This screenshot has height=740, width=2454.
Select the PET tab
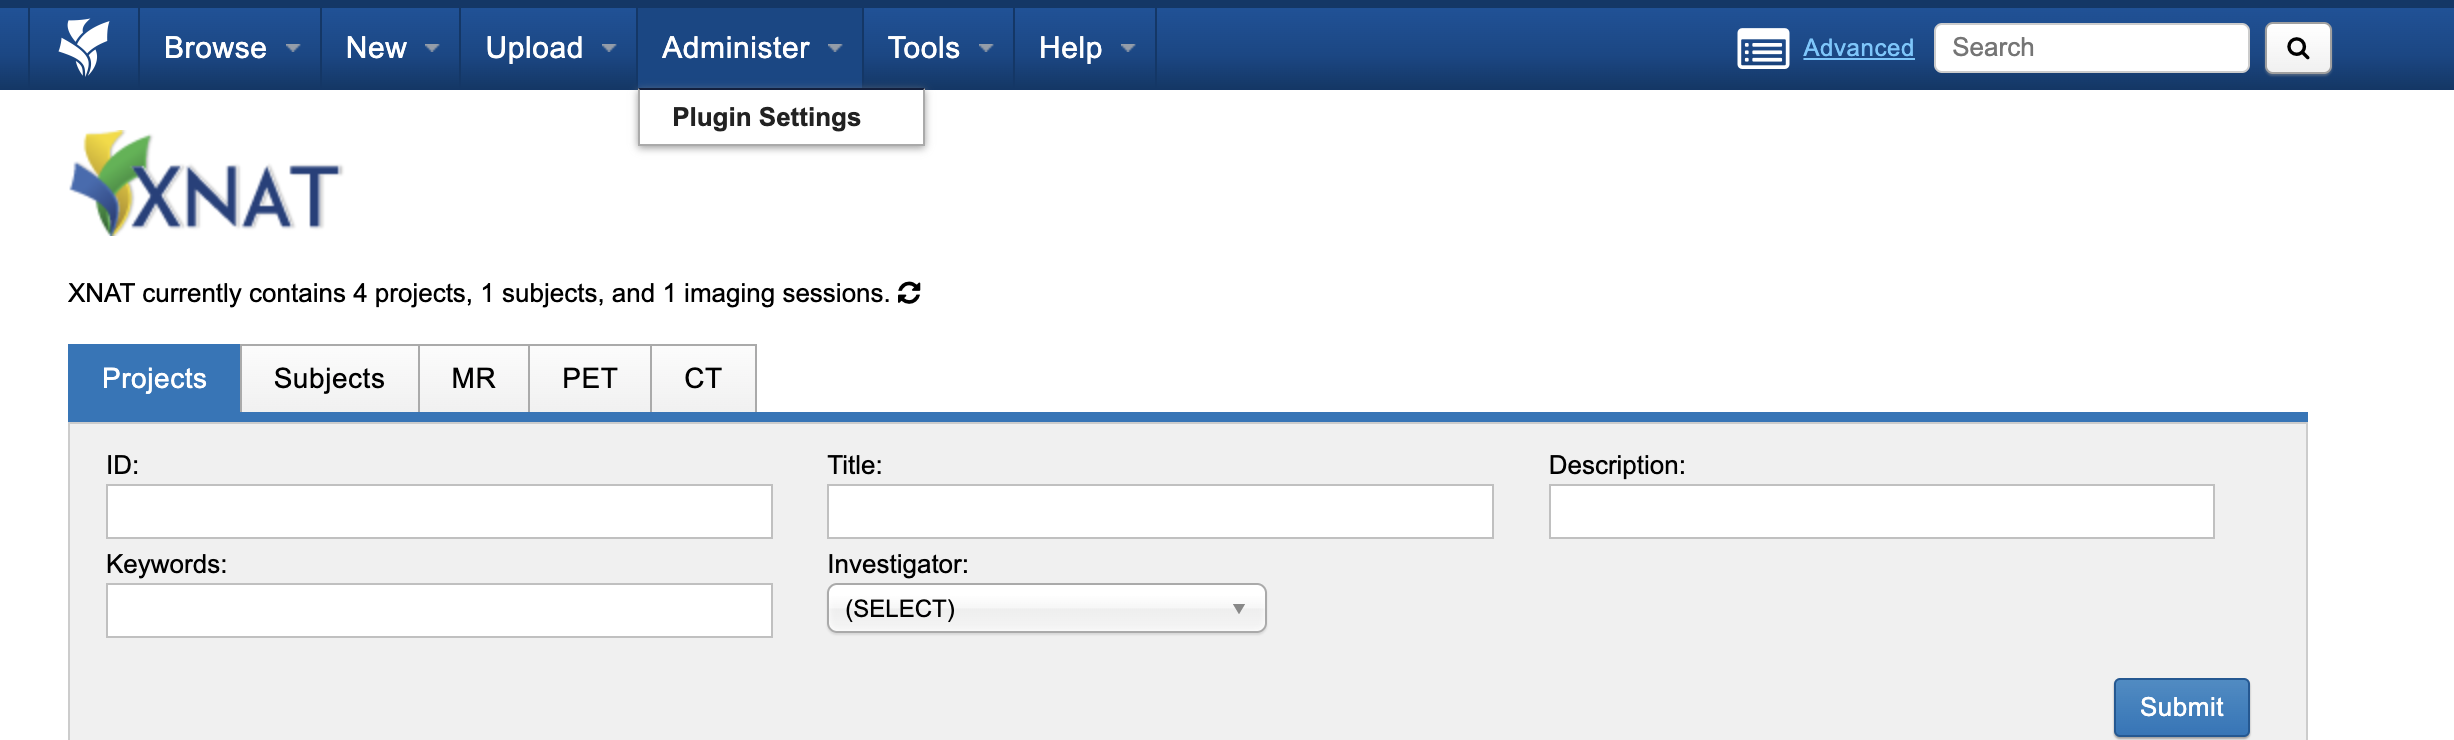[x=589, y=378]
